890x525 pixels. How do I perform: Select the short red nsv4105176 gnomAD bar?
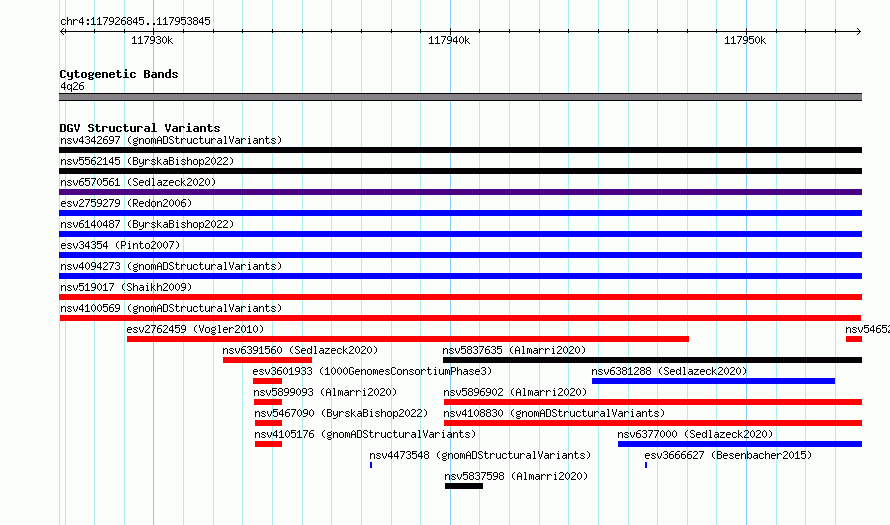pyautogui.click(x=268, y=444)
